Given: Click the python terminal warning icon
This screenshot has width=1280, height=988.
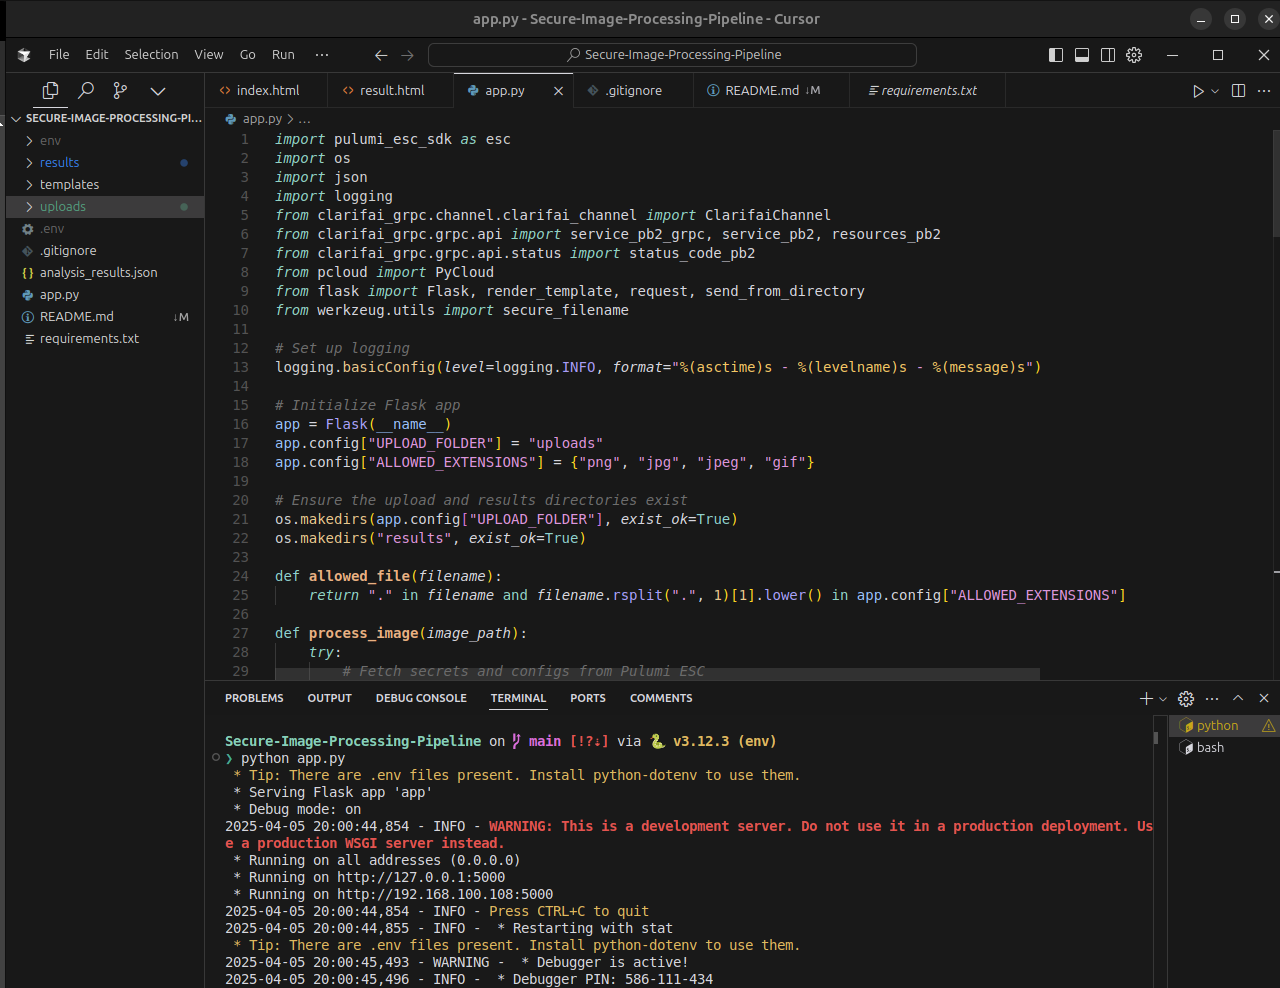Looking at the screenshot, I should [1268, 726].
